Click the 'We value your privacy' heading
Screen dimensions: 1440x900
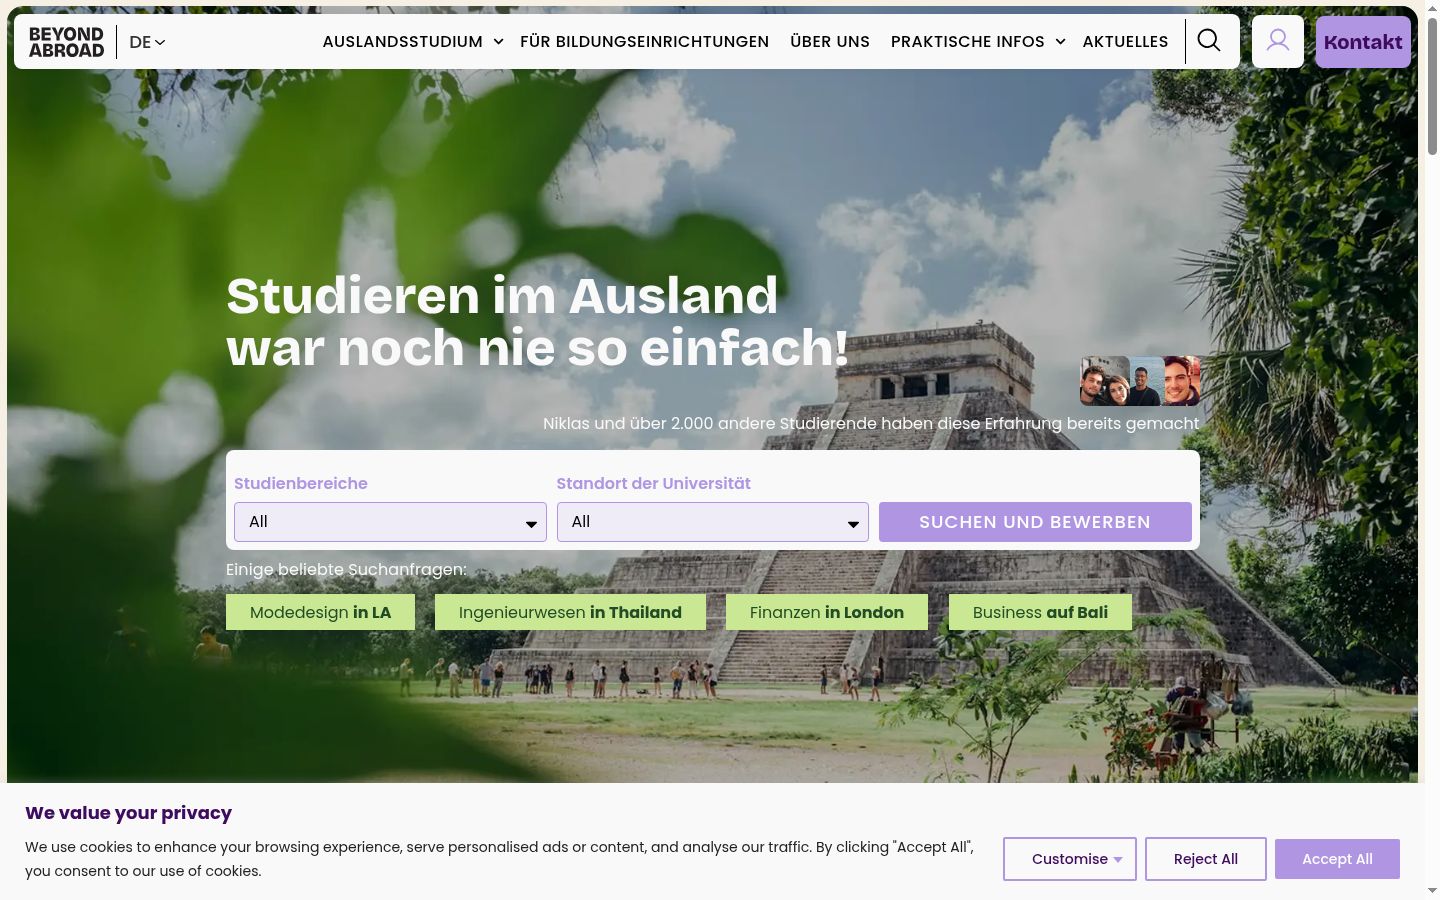click(x=128, y=813)
